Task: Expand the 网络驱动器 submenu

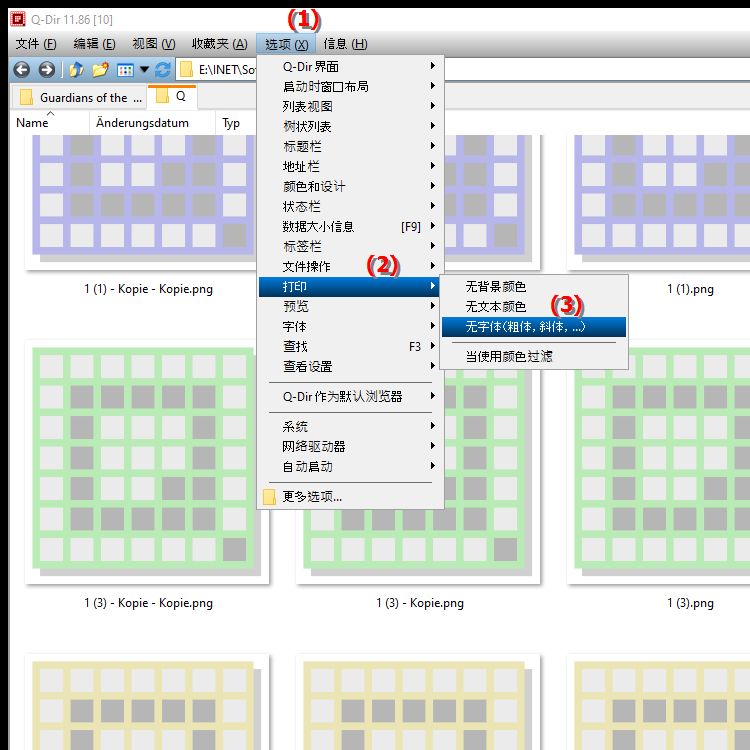Action: click(x=351, y=446)
